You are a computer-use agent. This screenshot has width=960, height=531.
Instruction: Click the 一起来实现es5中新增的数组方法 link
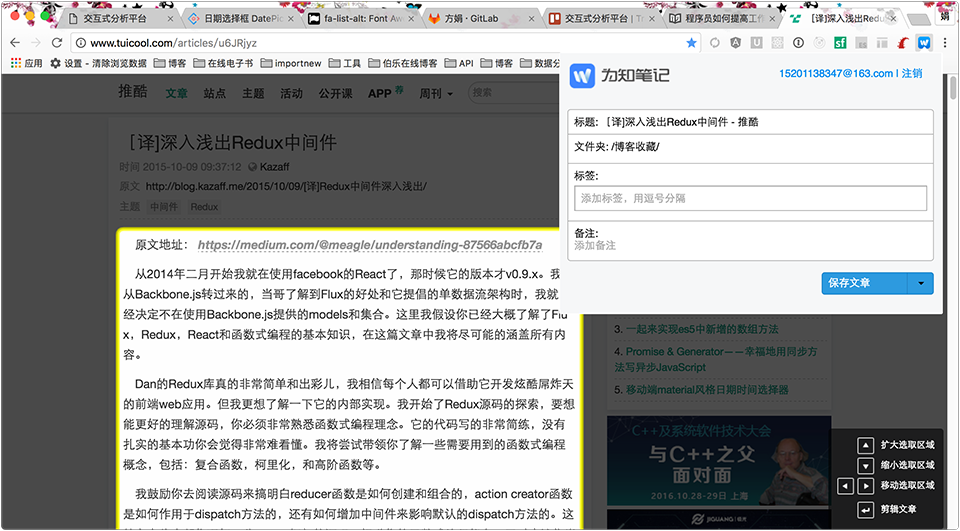(x=702, y=330)
